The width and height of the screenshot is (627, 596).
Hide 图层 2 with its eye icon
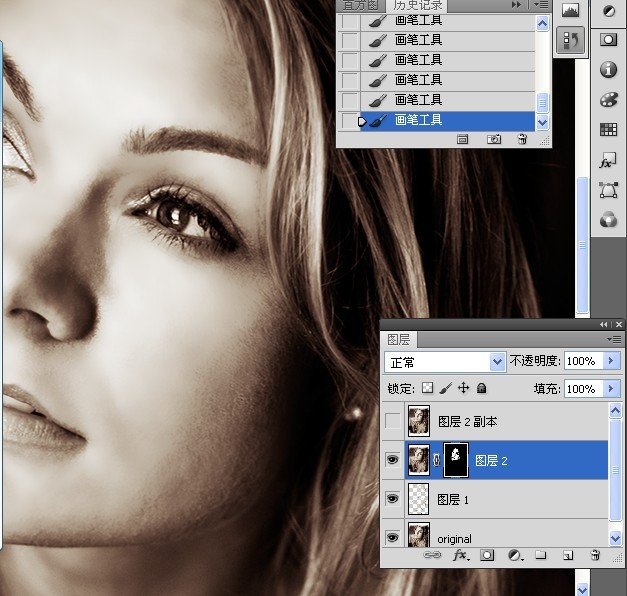(x=392, y=460)
